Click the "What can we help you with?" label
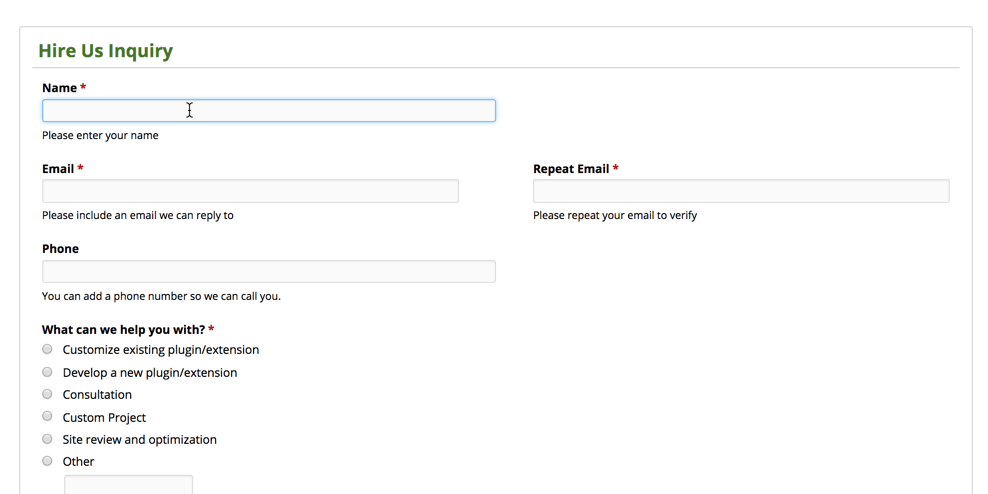This screenshot has height=494, width=988. pyautogui.click(x=123, y=329)
